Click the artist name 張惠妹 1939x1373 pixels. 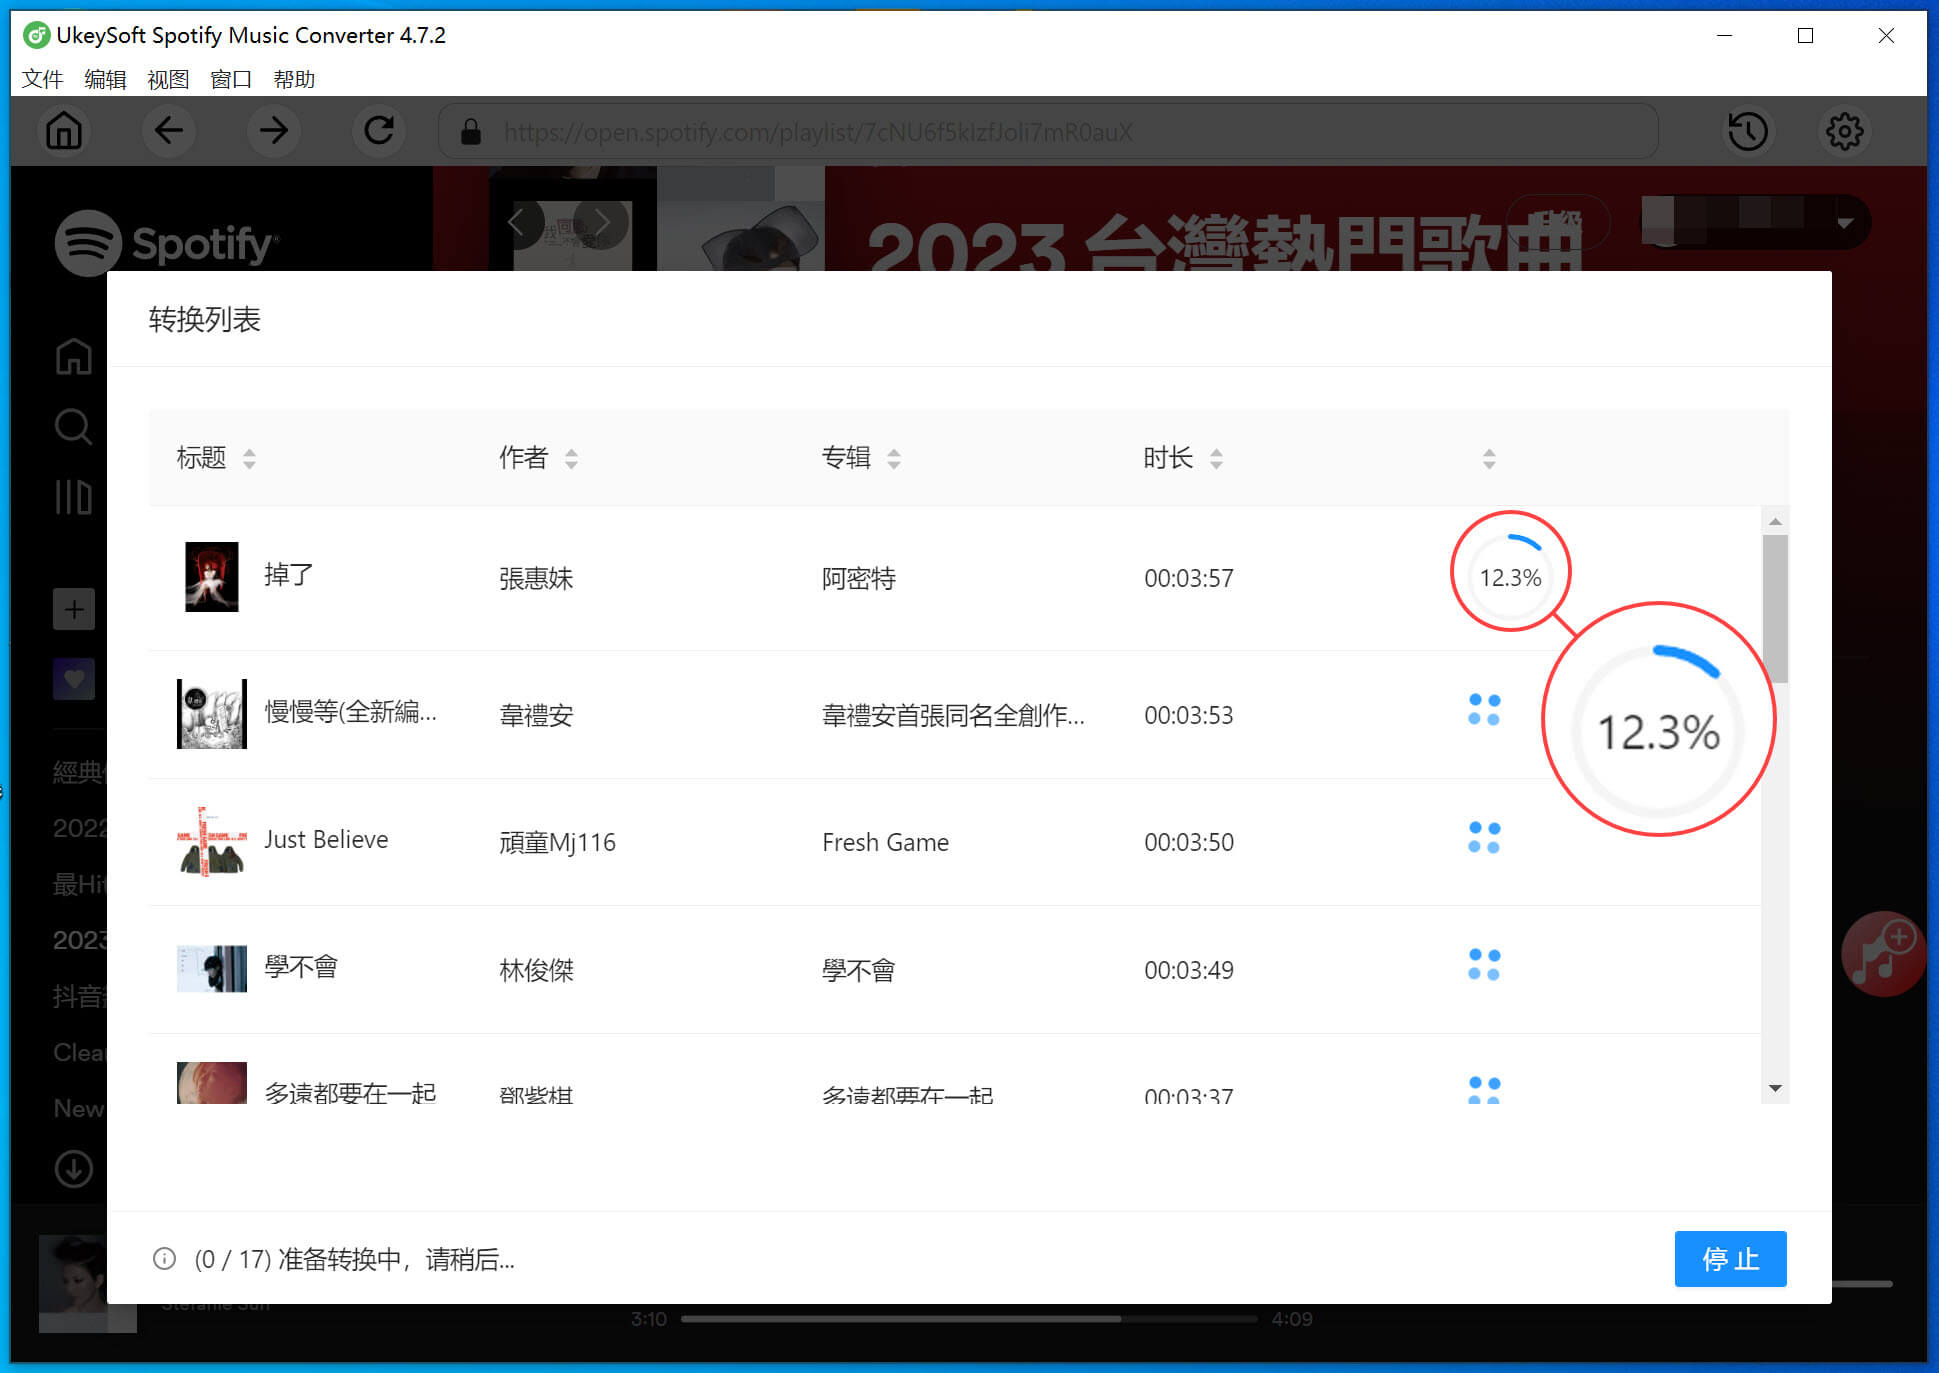point(536,578)
